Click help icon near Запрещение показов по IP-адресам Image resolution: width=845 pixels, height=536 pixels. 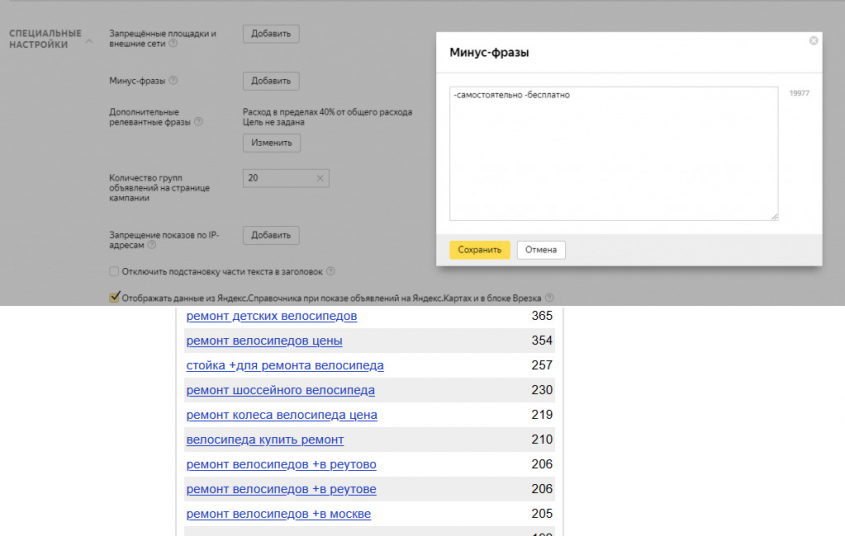pos(152,244)
